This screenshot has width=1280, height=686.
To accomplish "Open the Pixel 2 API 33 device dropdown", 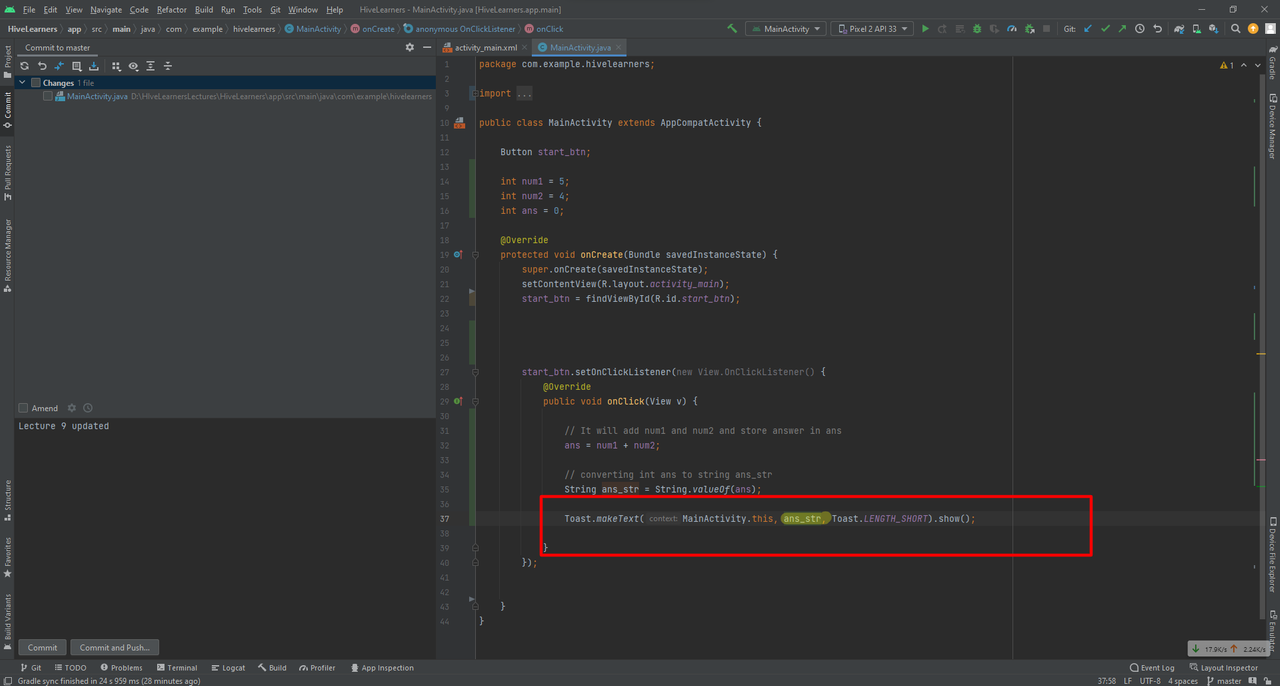I will pos(872,29).
